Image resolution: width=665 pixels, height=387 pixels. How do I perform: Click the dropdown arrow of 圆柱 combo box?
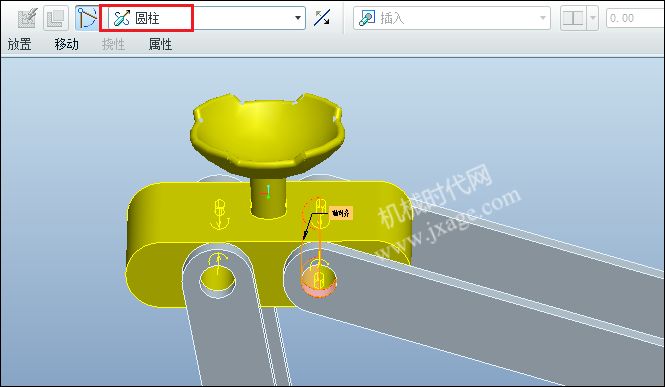(x=298, y=18)
